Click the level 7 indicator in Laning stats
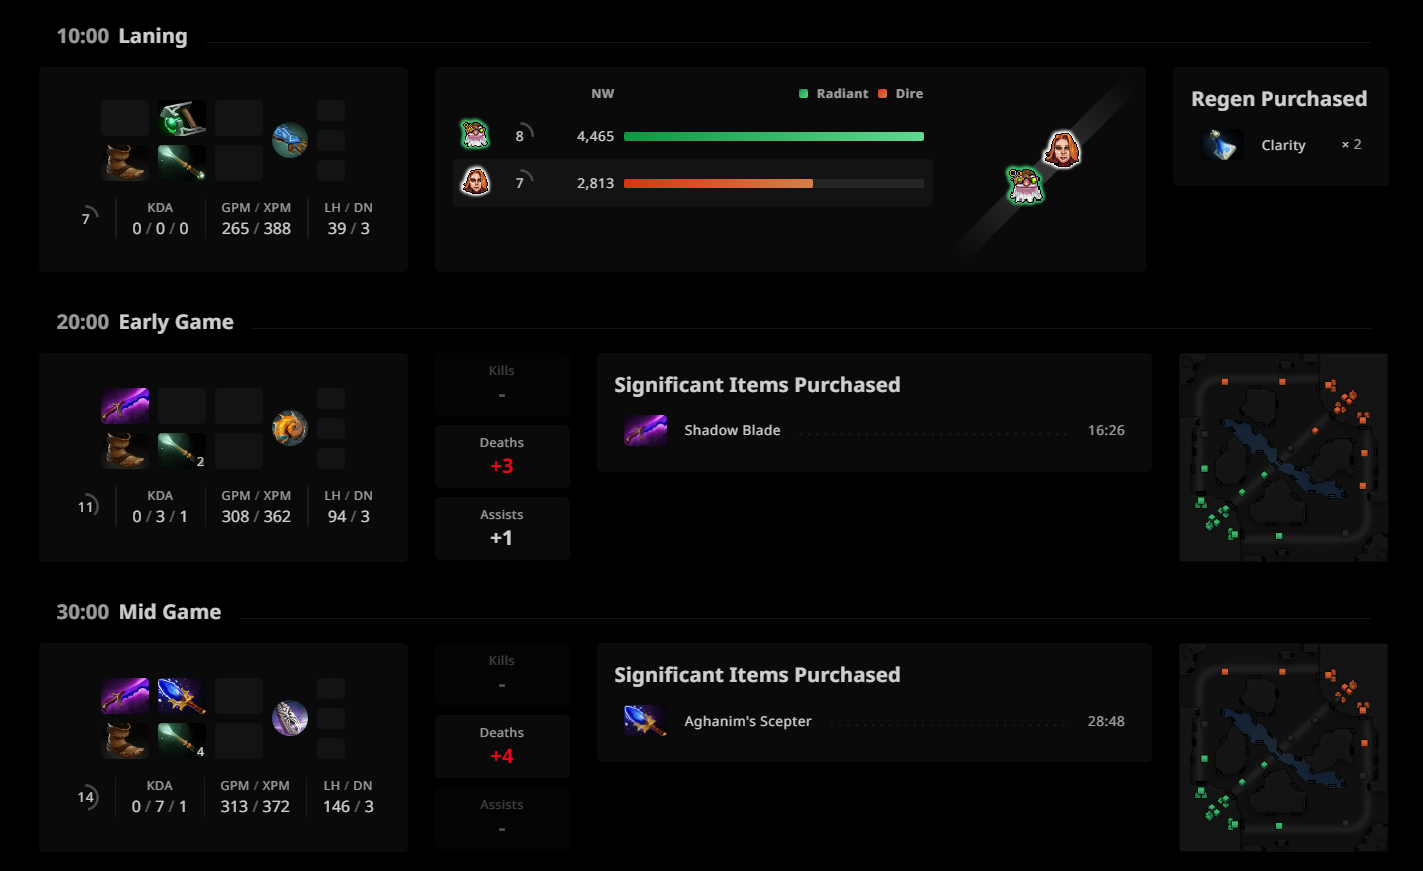Image resolution: width=1423 pixels, height=871 pixels. (x=88, y=218)
